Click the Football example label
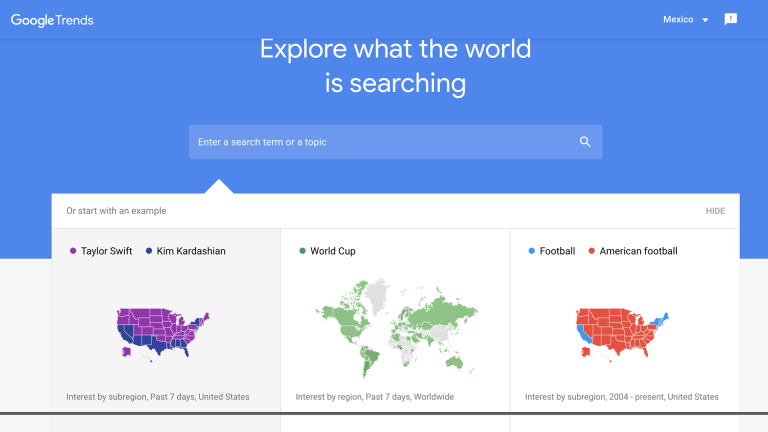Screen dimensions: 768x432 tap(557, 251)
